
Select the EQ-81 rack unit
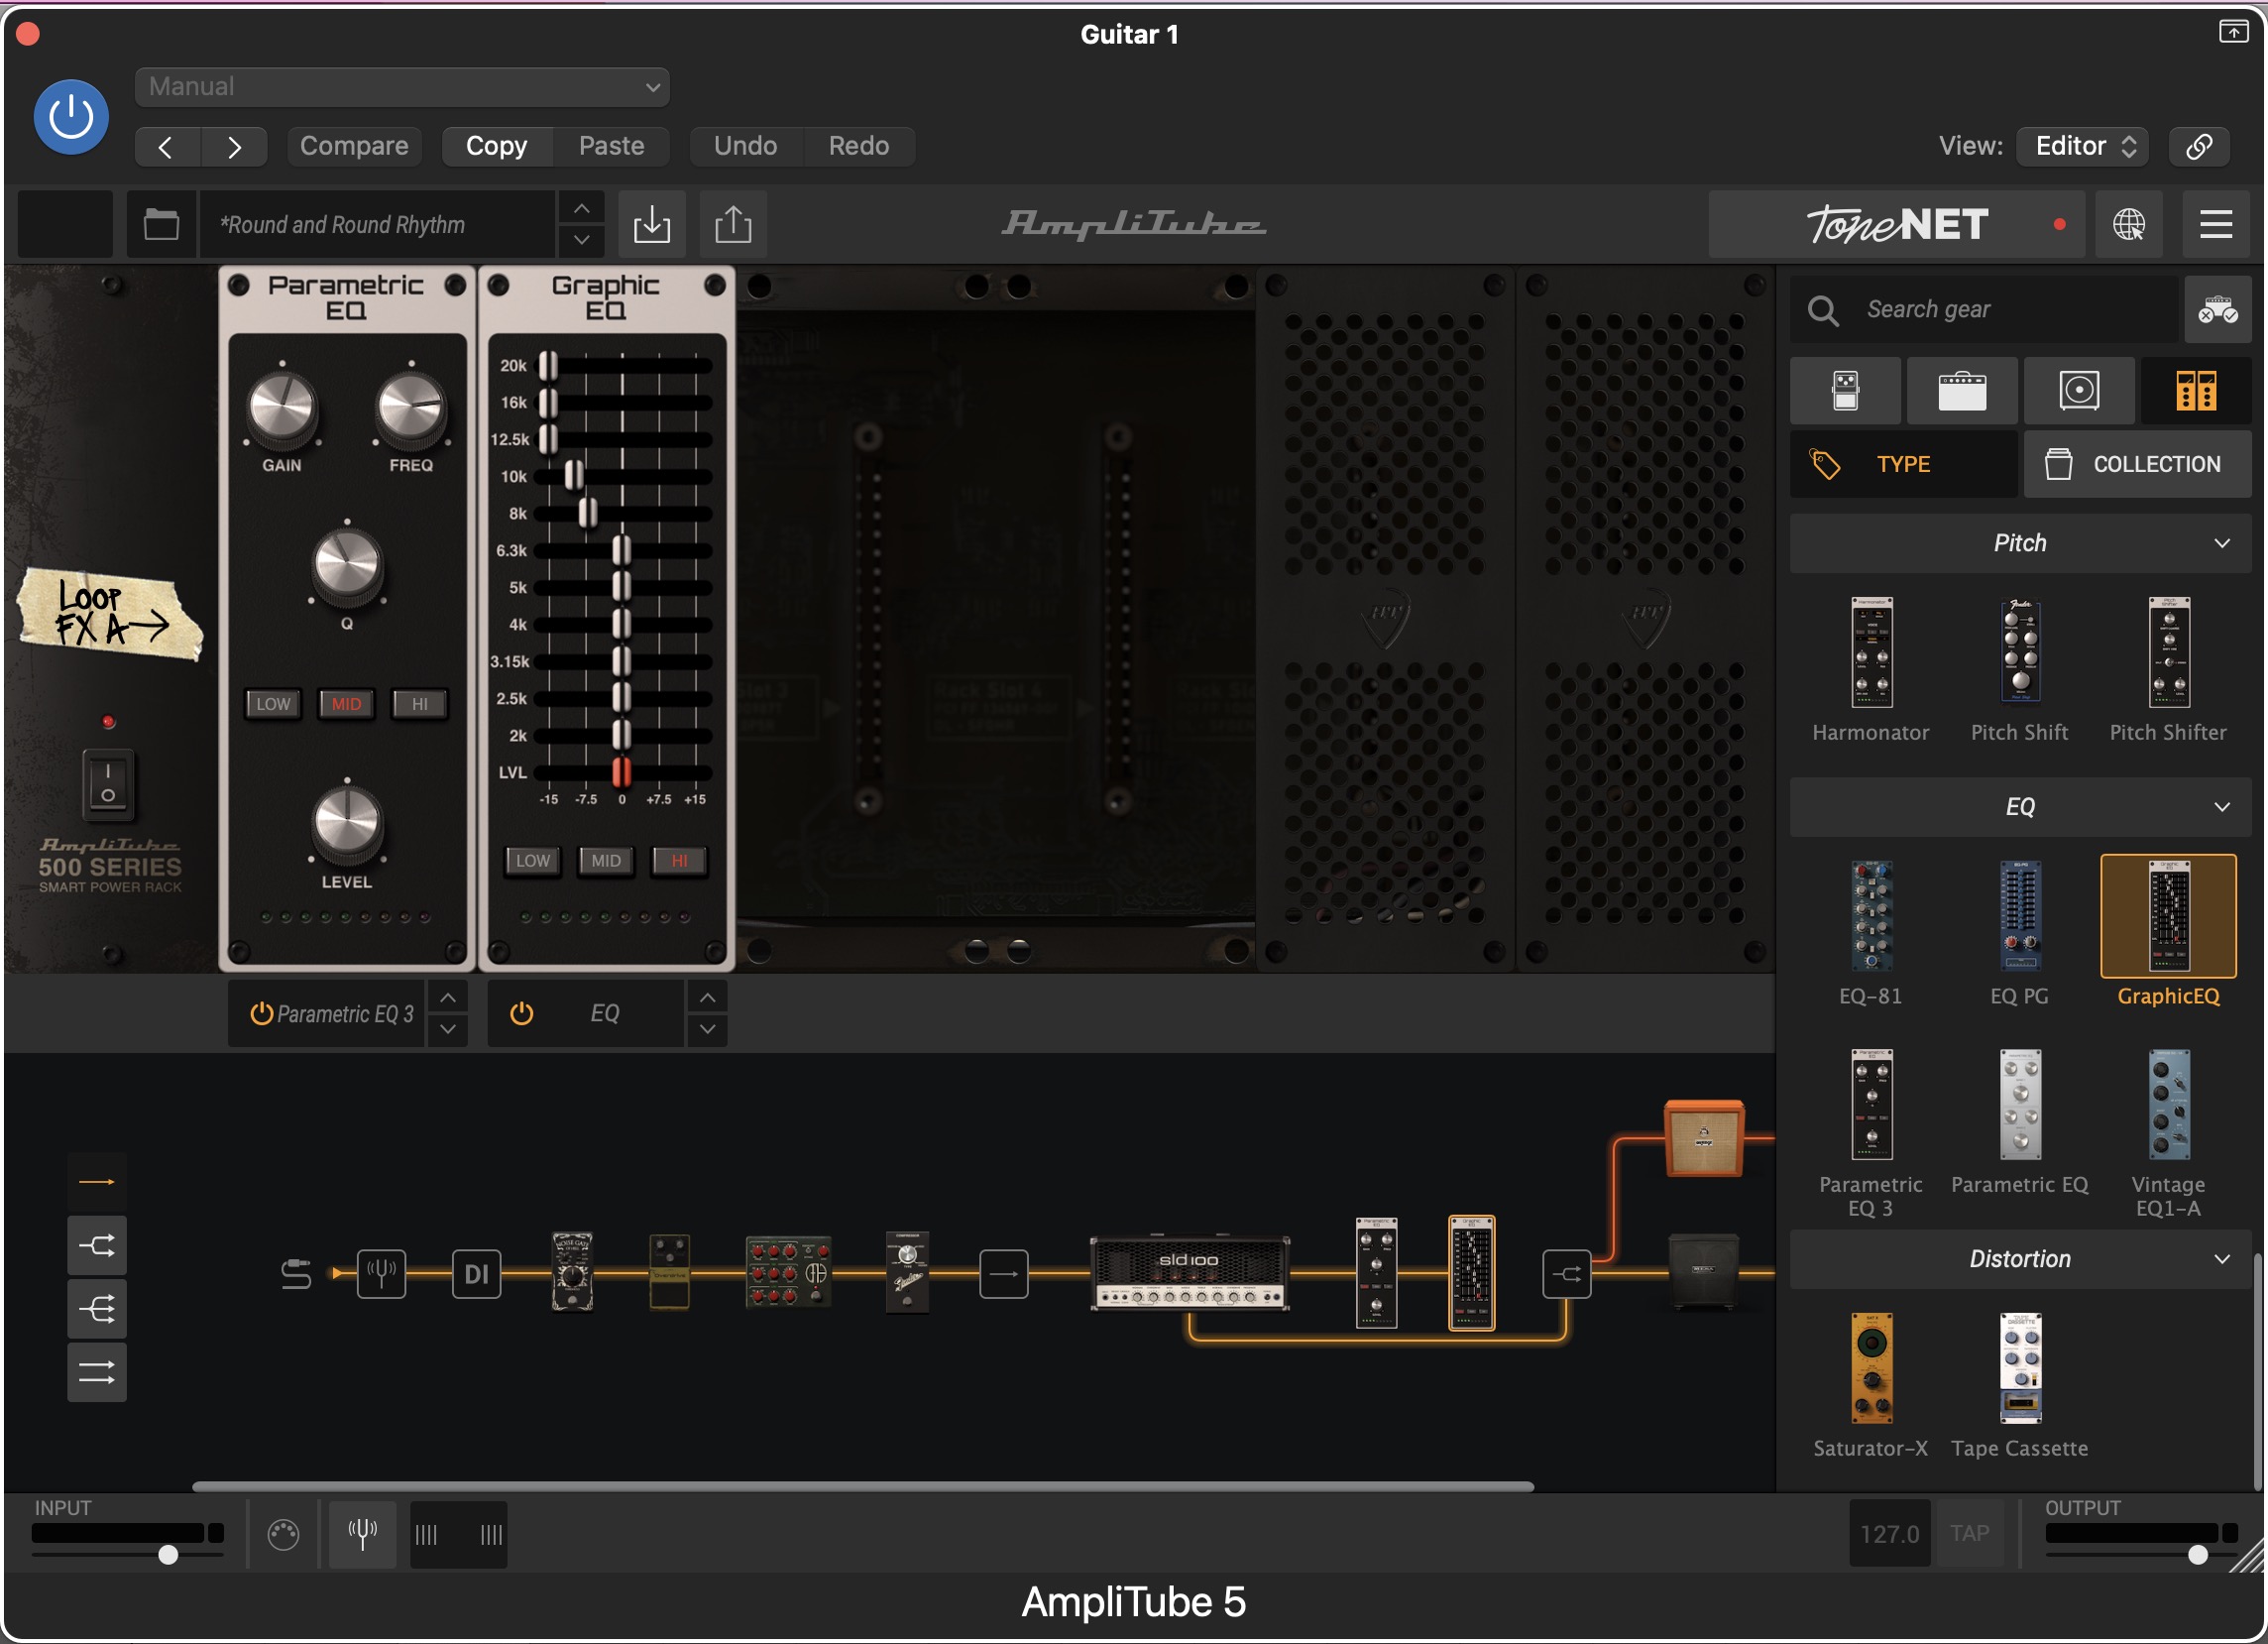click(x=1871, y=916)
